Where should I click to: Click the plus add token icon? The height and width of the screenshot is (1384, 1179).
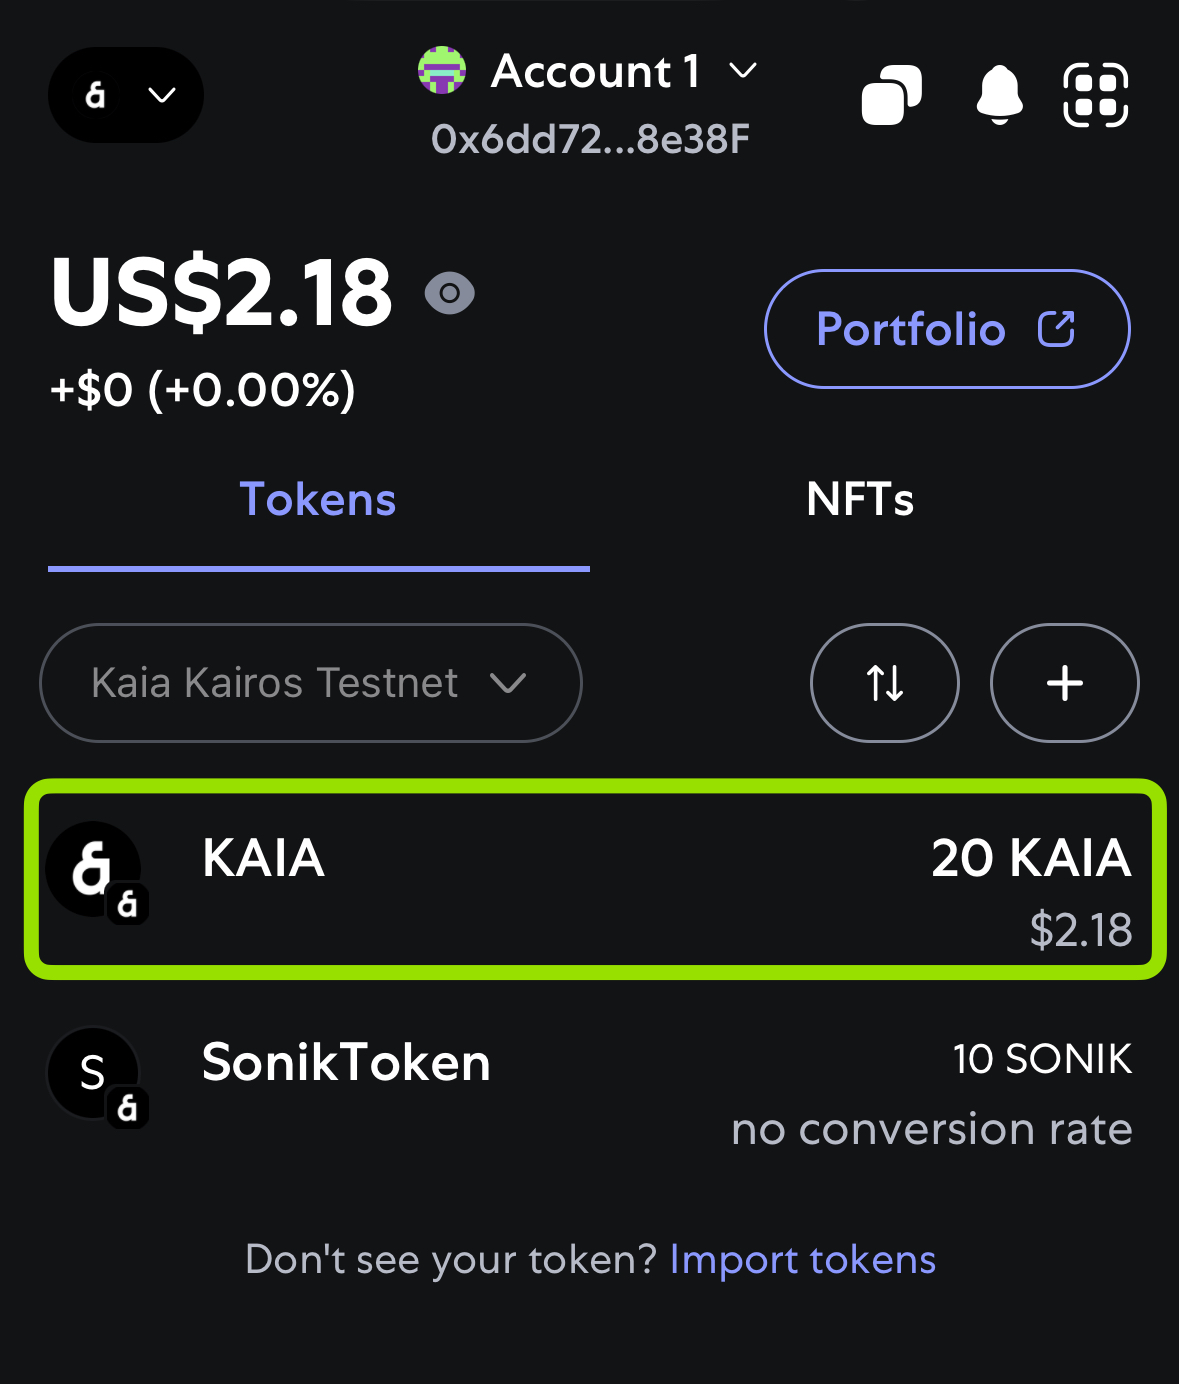click(x=1065, y=683)
